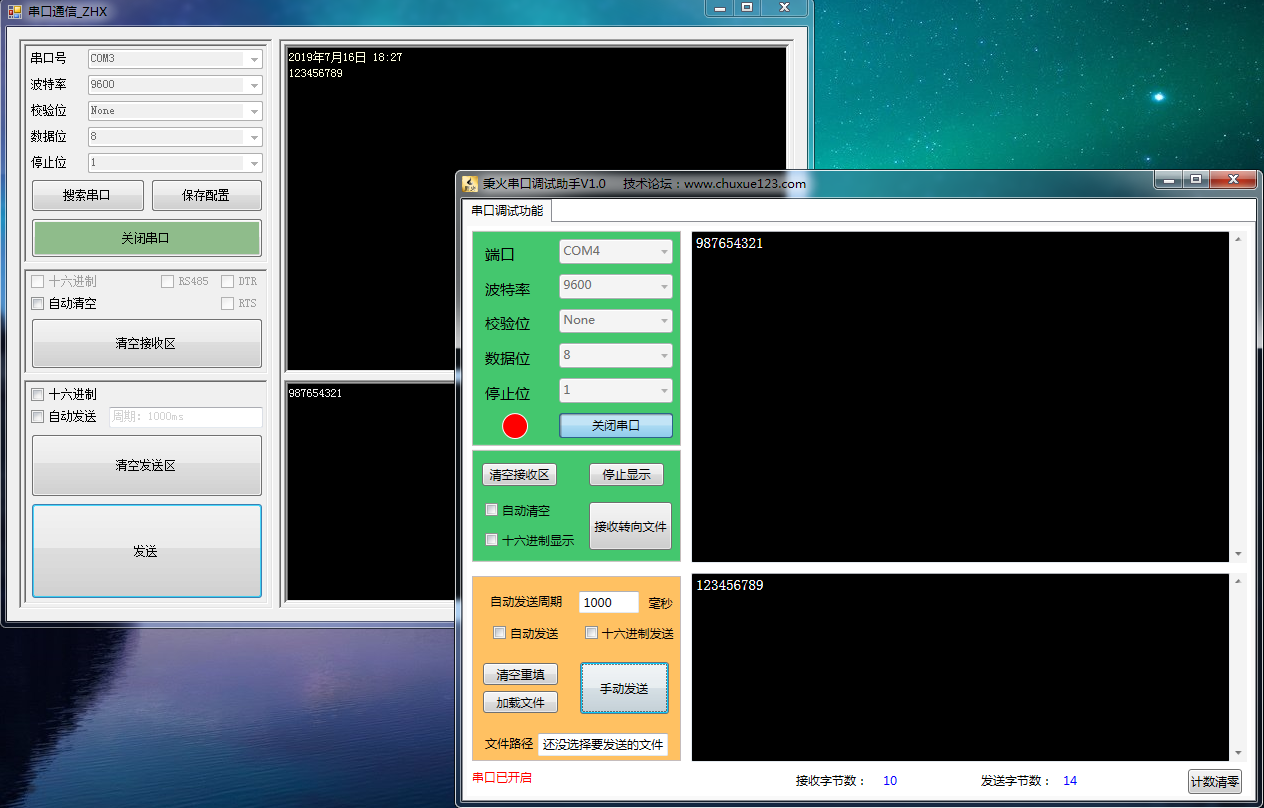Open the 停止位 1 dropdown in 秉火 window
1264x808 pixels.
pyautogui.click(x=616, y=390)
